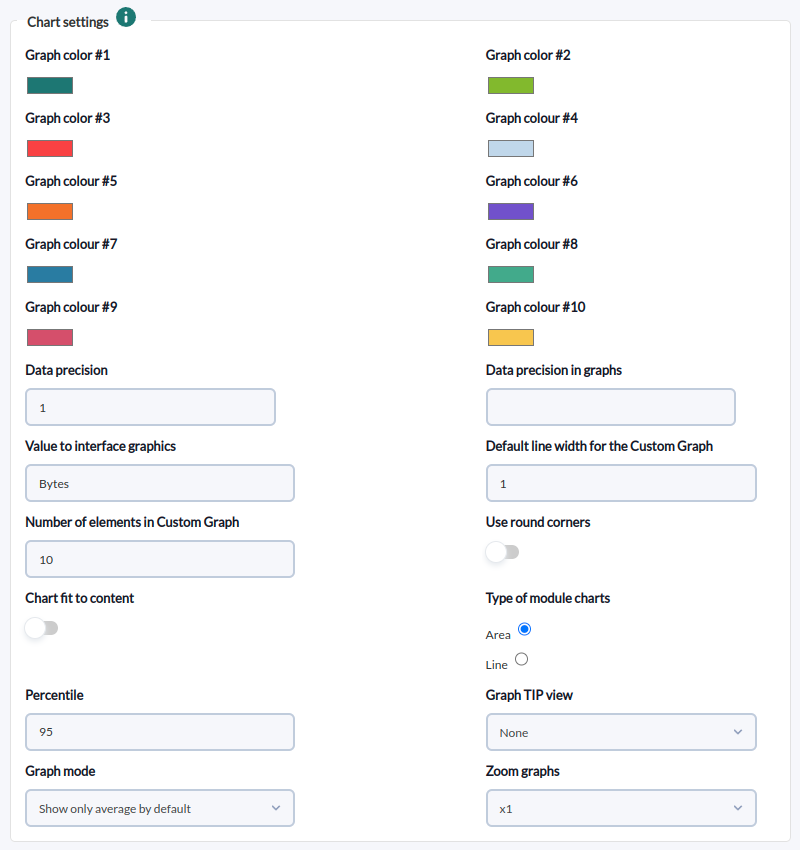Enable the Use round corners toggle

[x=502, y=552]
